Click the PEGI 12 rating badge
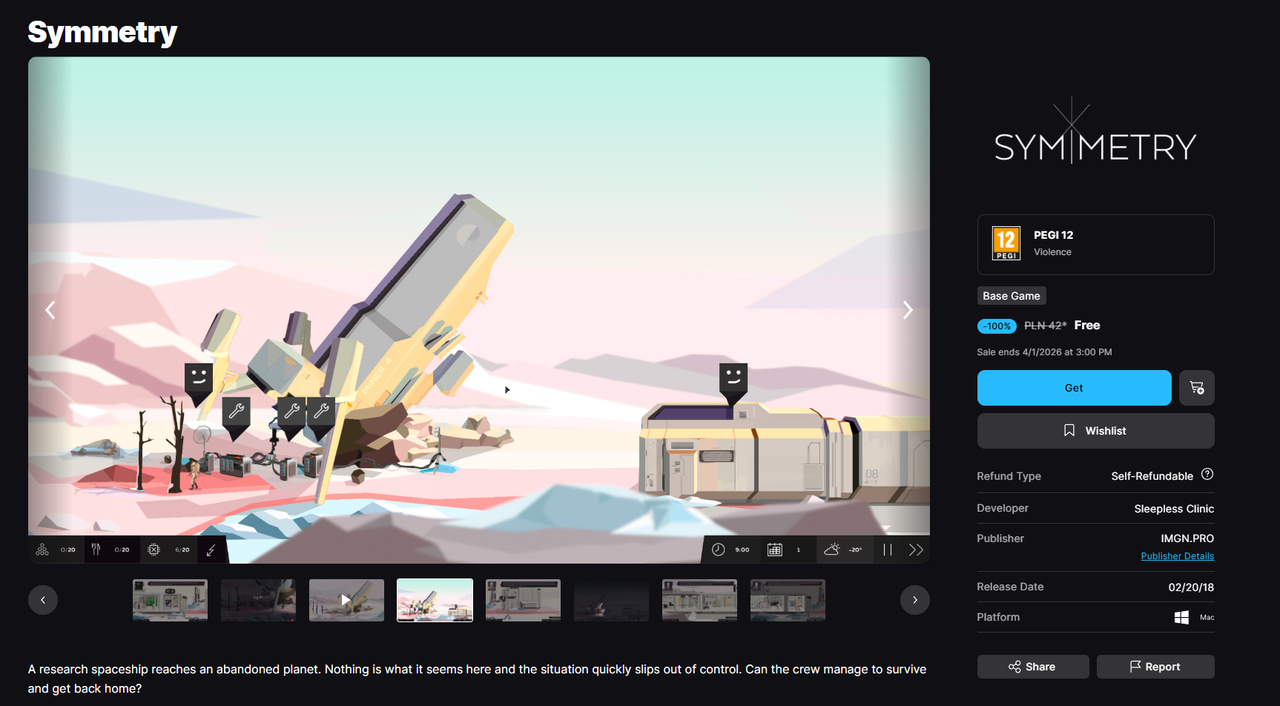 (1006, 243)
